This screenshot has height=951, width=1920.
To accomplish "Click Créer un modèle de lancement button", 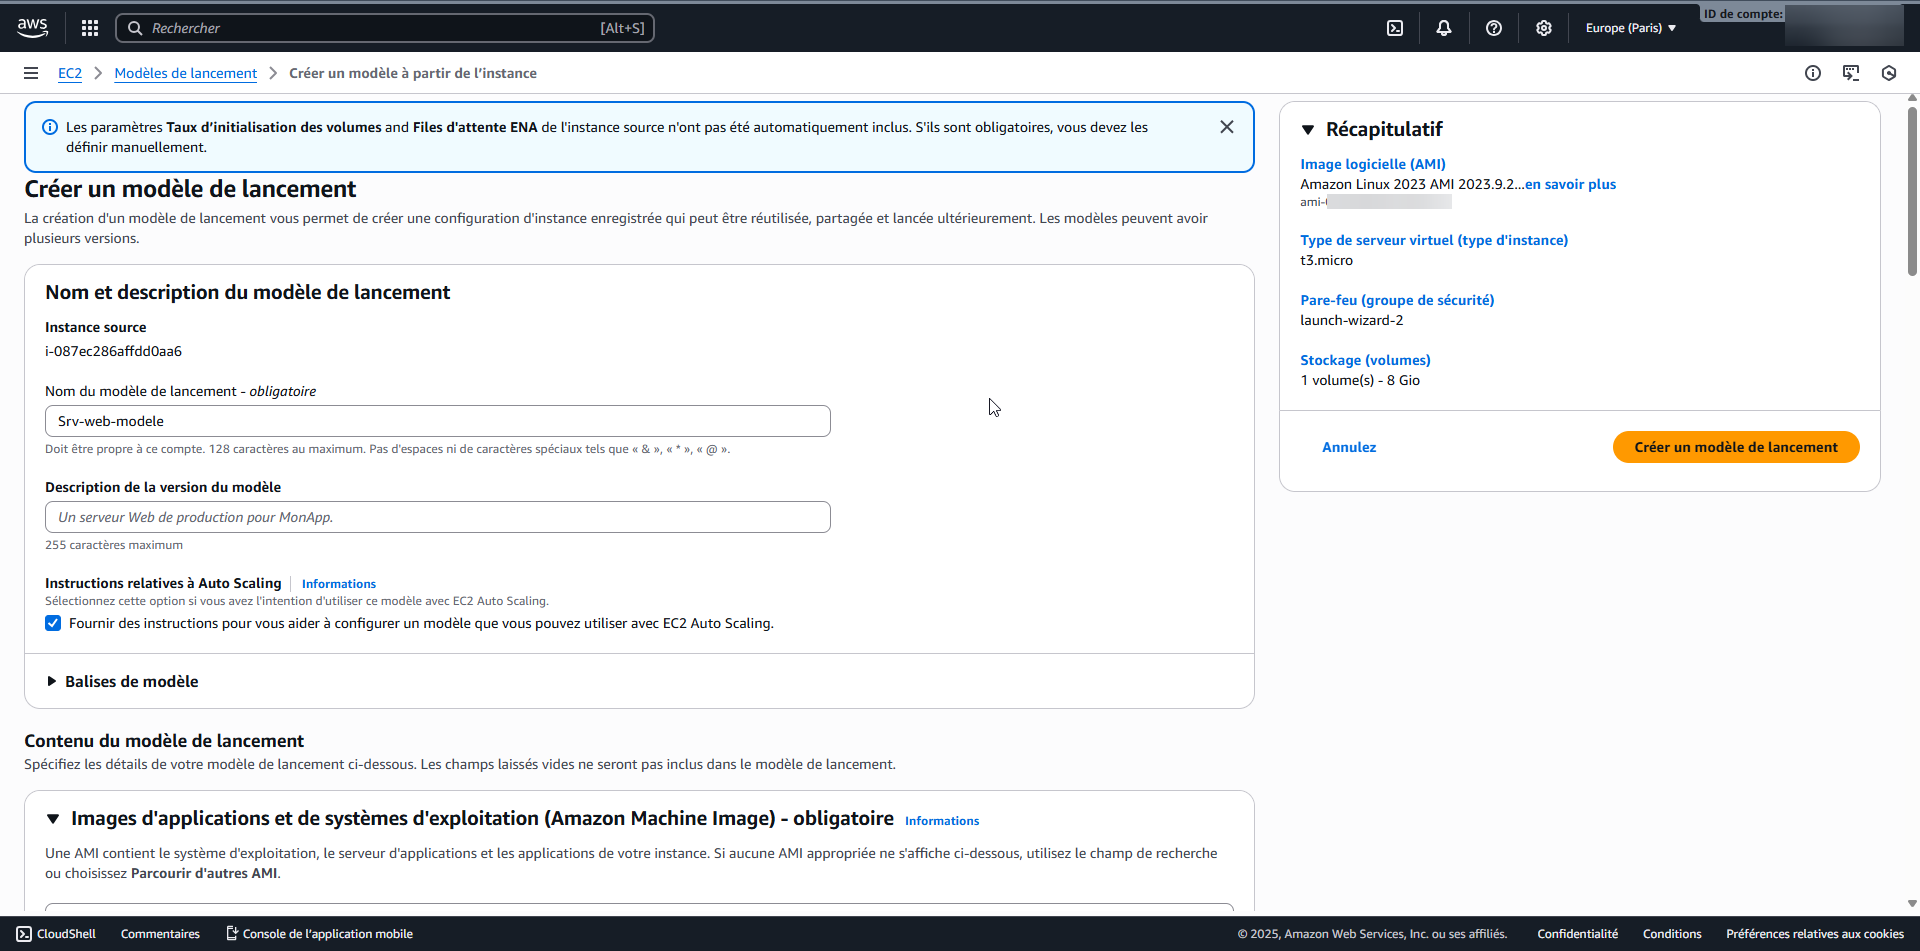I will 1735,447.
